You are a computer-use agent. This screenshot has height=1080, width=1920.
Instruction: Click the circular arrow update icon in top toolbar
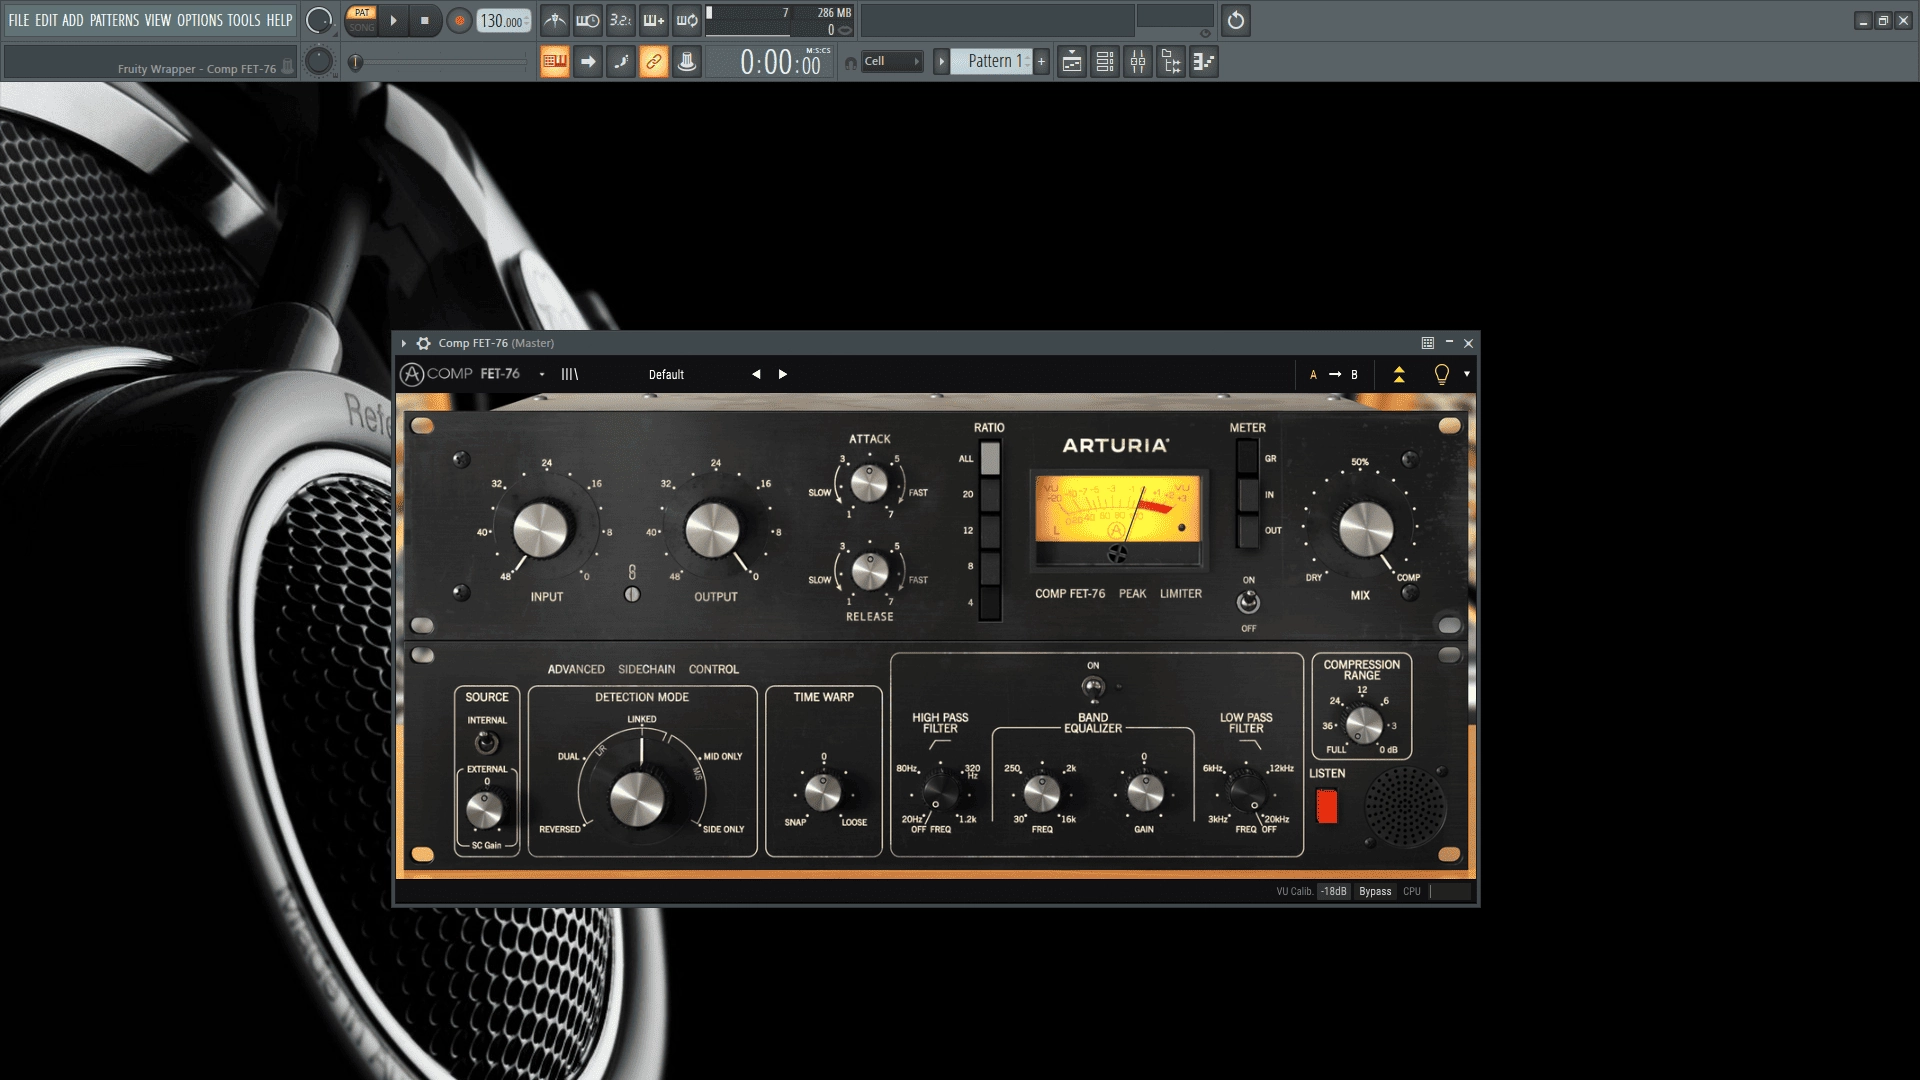click(x=1236, y=20)
